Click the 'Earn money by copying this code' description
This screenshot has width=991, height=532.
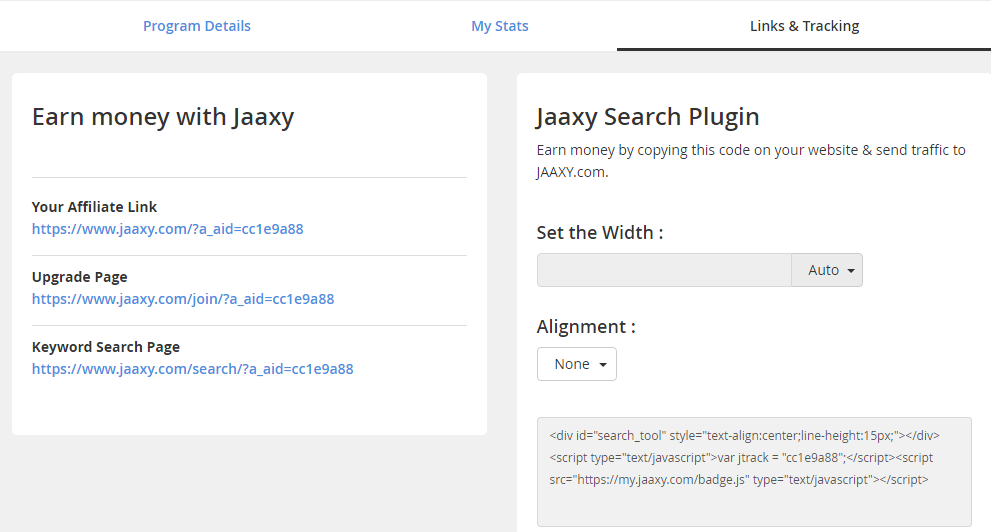[x=751, y=160]
